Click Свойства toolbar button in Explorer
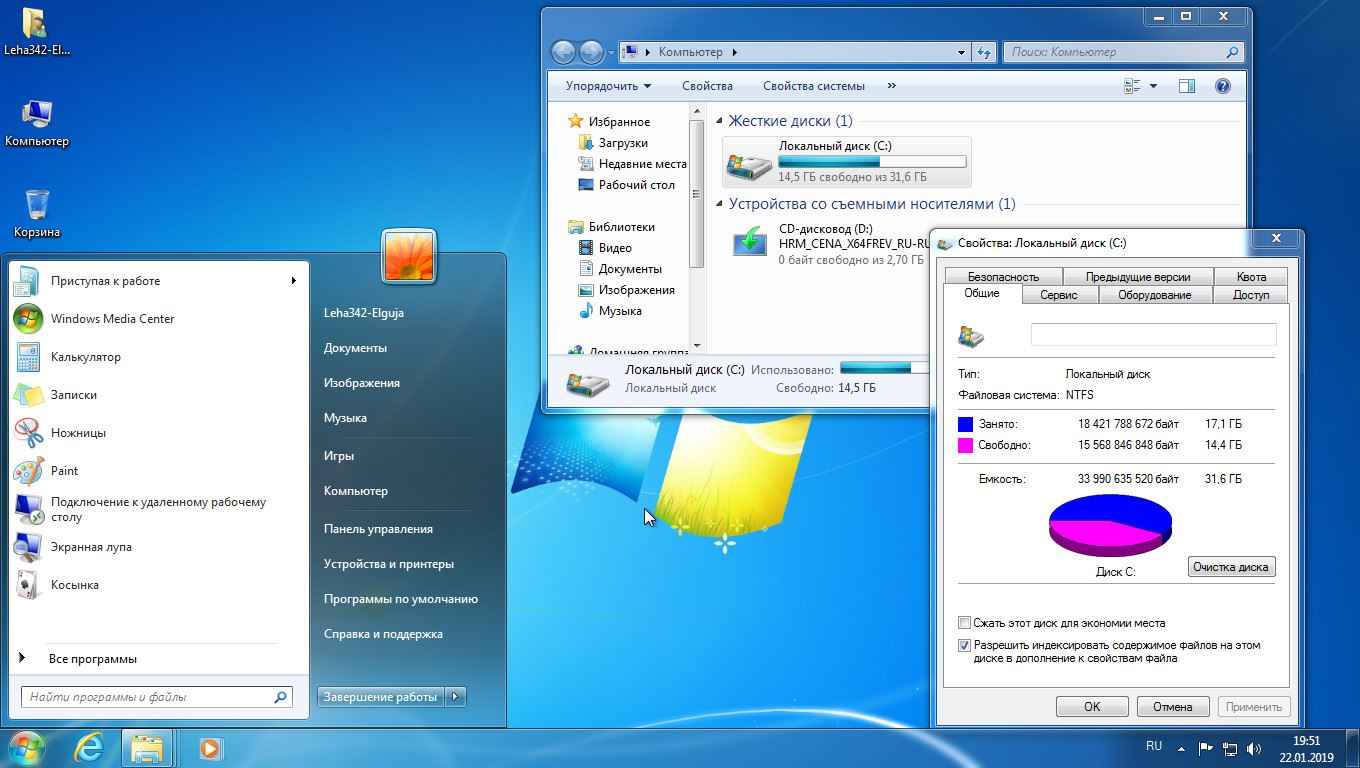1360x768 pixels. coord(708,86)
